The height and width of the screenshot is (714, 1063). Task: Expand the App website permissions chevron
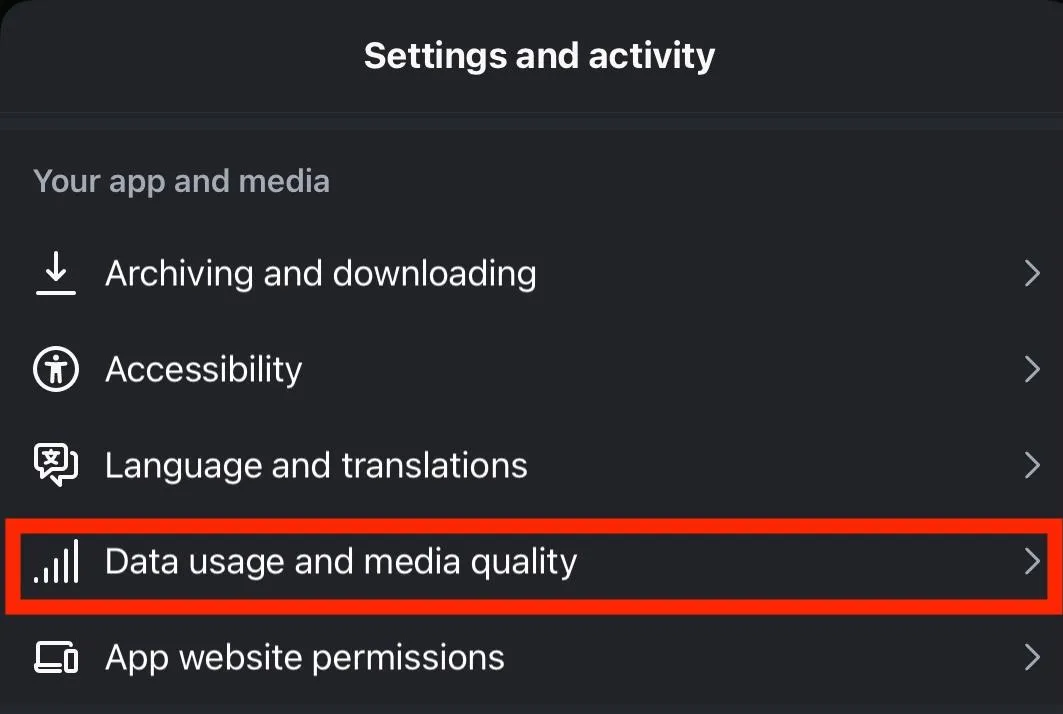point(1032,658)
